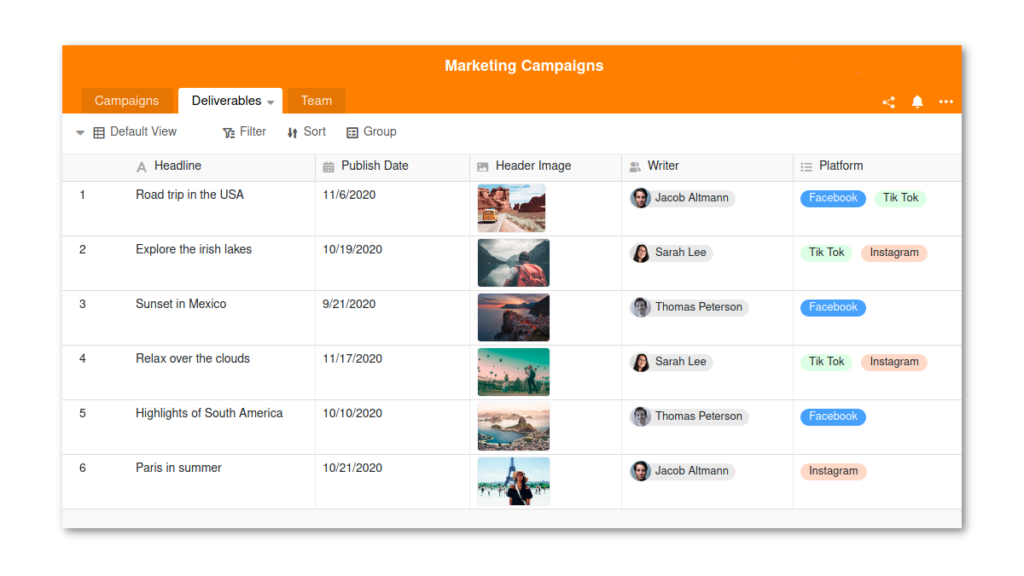1024x576 pixels.
Task: Switch to the Campaigns tab
Action: (x=127, y=101)
